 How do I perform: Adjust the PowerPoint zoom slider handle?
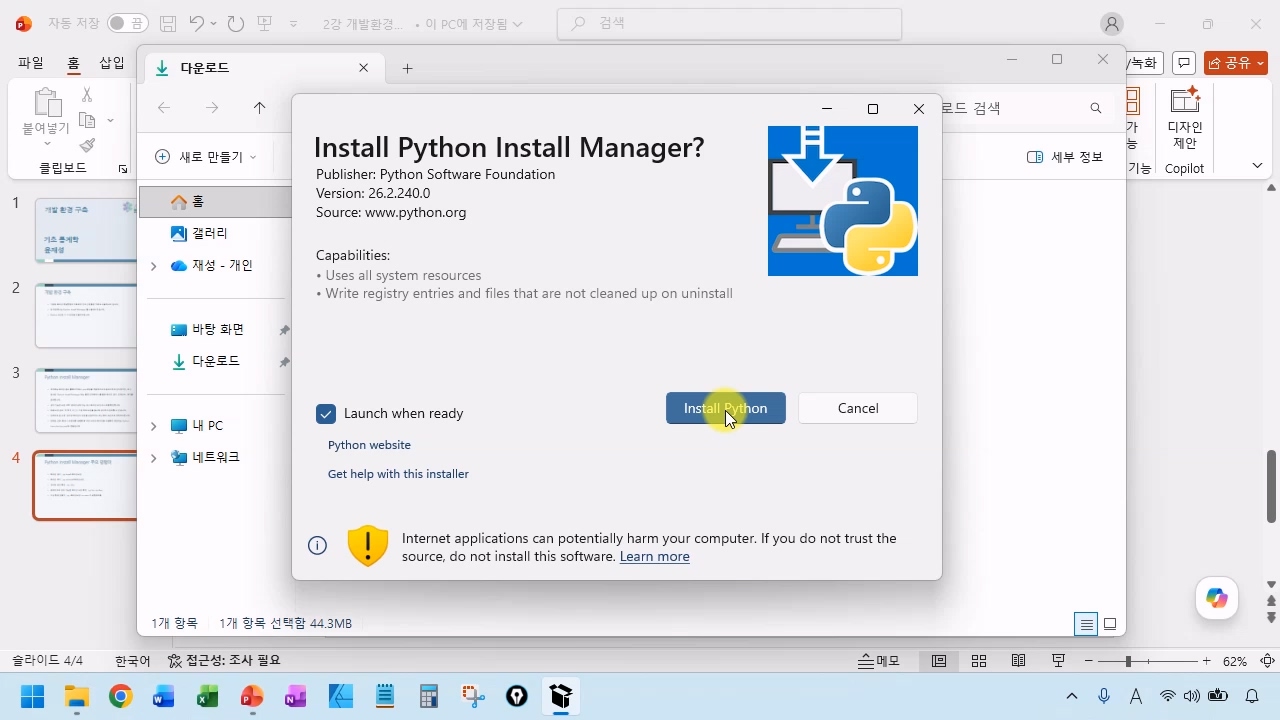point(1128,661)
